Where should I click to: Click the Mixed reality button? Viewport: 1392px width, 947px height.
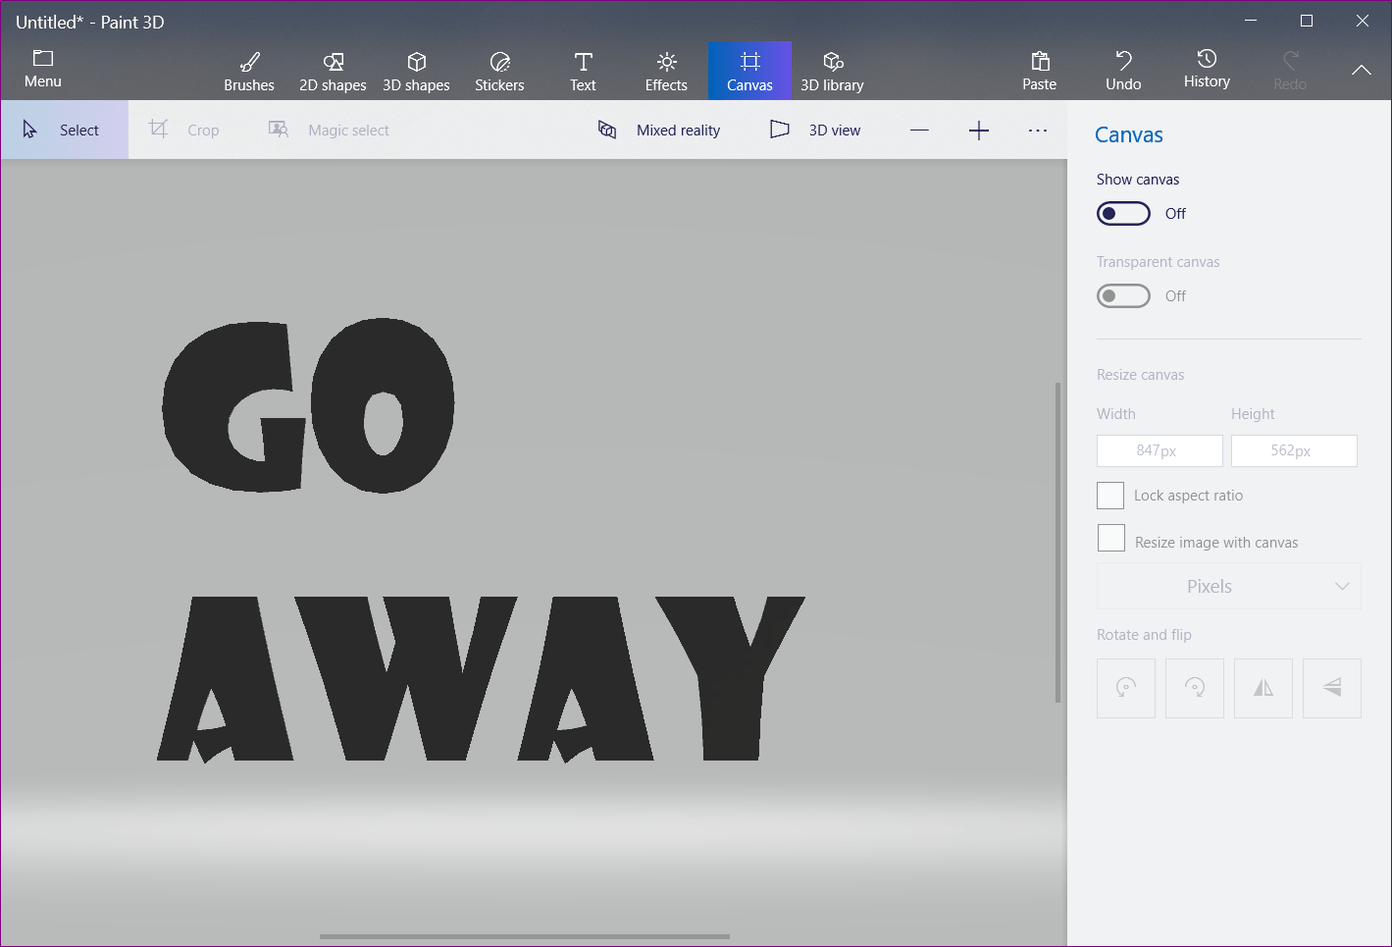(659, 130)
